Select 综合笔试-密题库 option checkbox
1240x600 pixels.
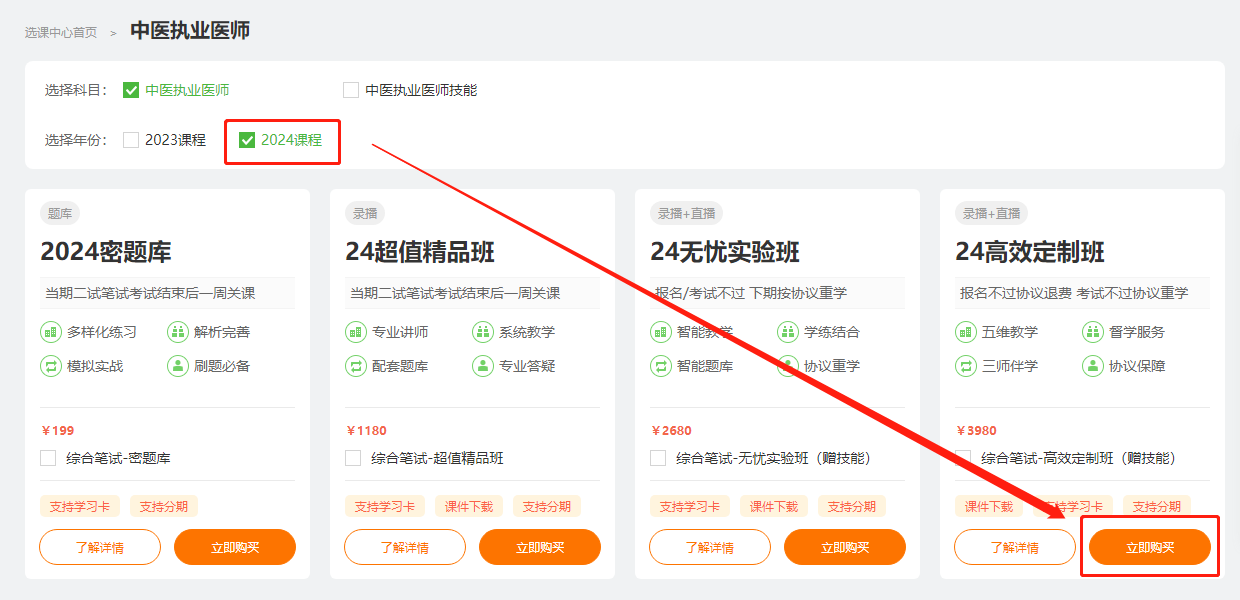pos(48,458)
